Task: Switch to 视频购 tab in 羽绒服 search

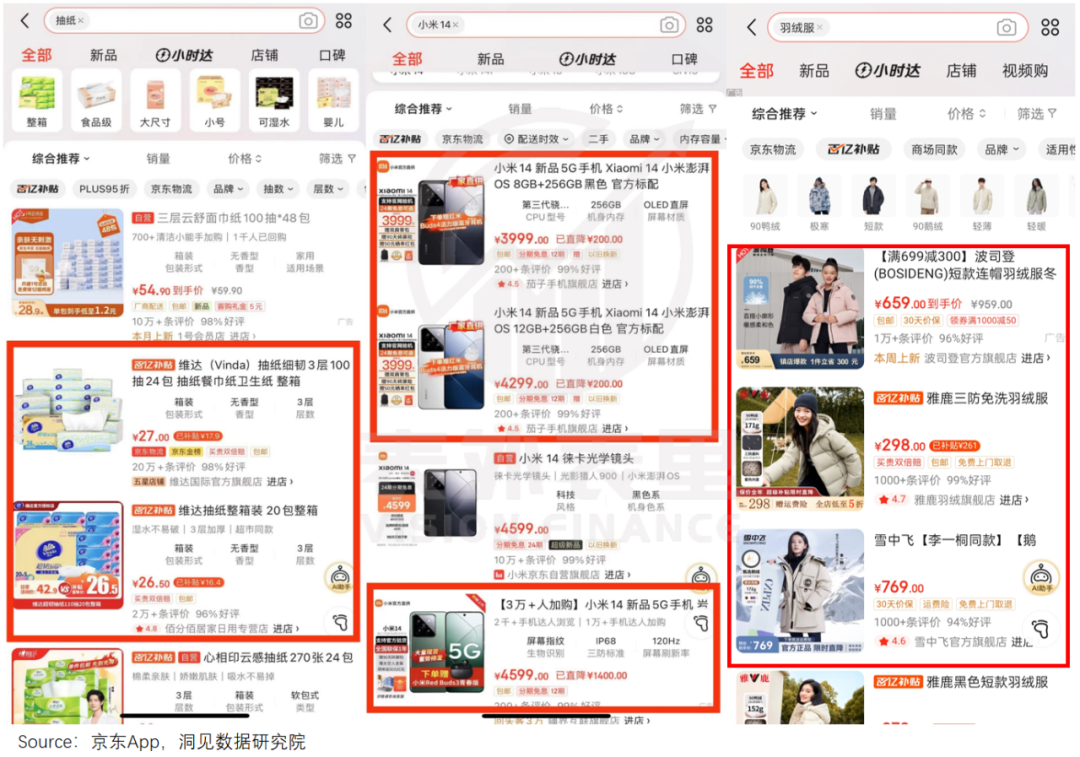Action: [1026, 70]
